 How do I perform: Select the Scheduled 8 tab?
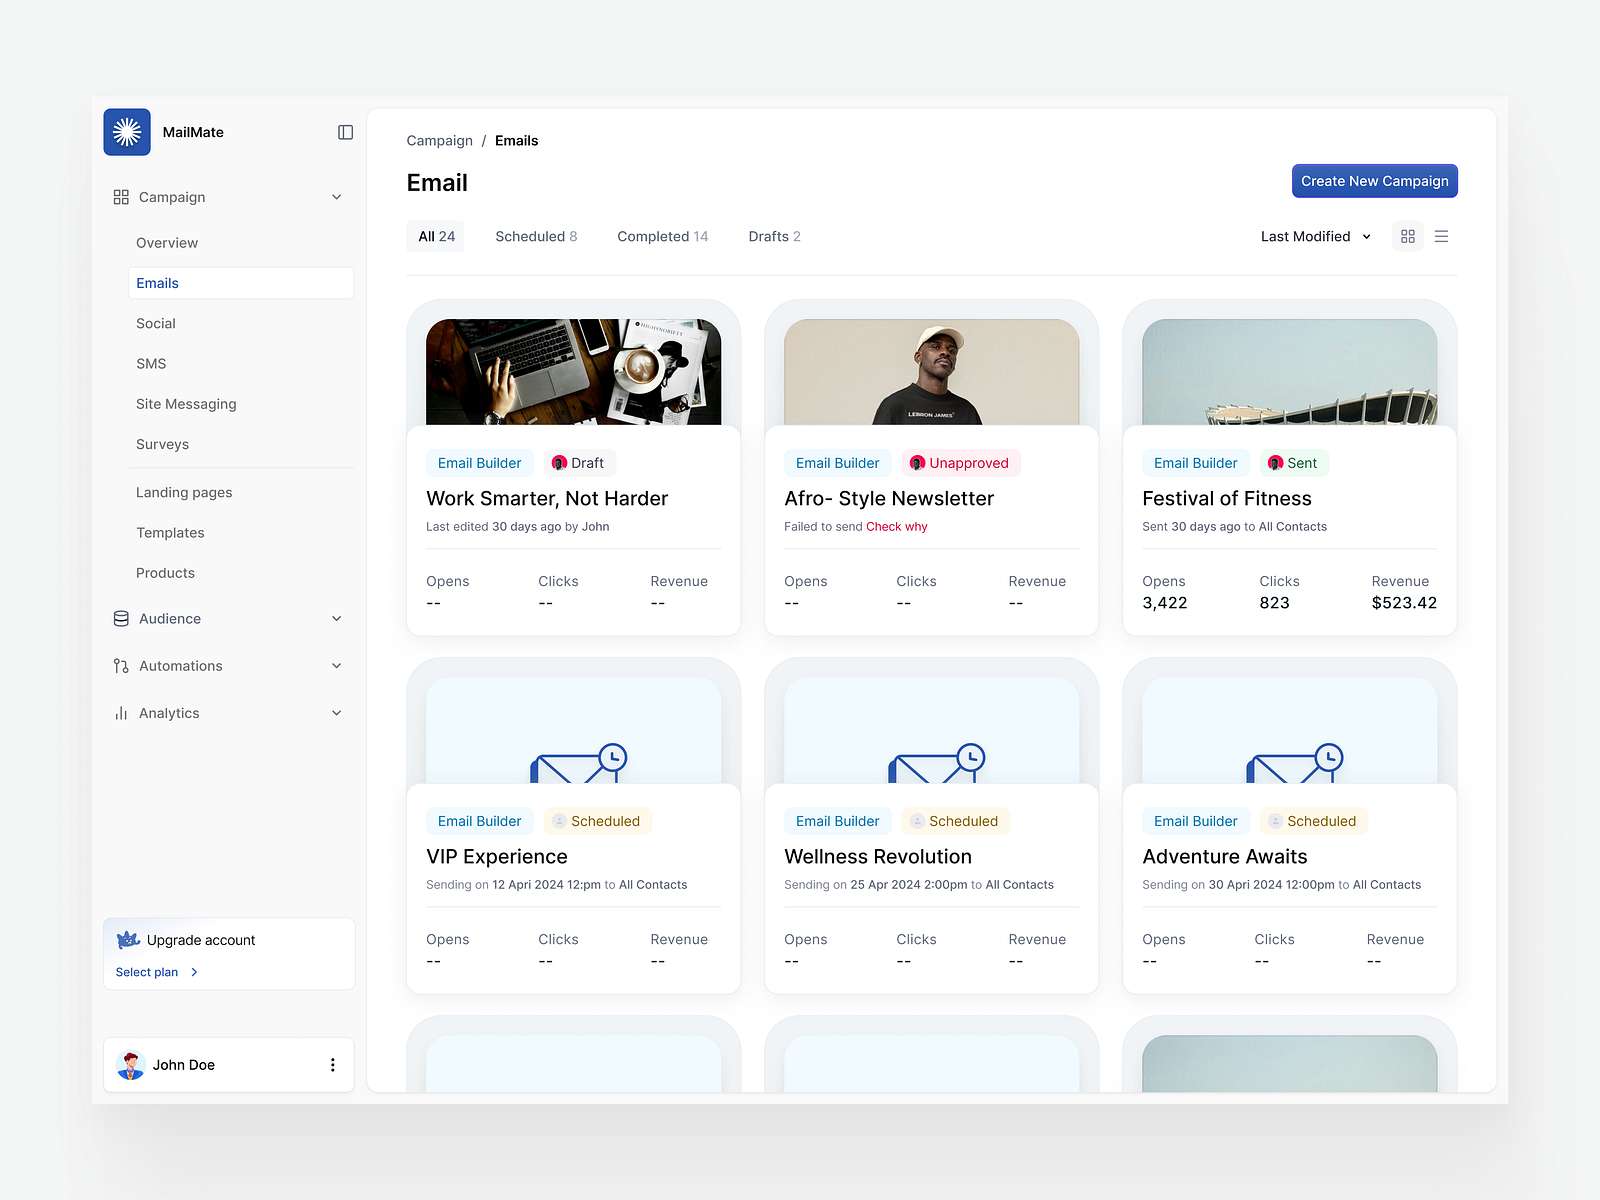[536, 236]
